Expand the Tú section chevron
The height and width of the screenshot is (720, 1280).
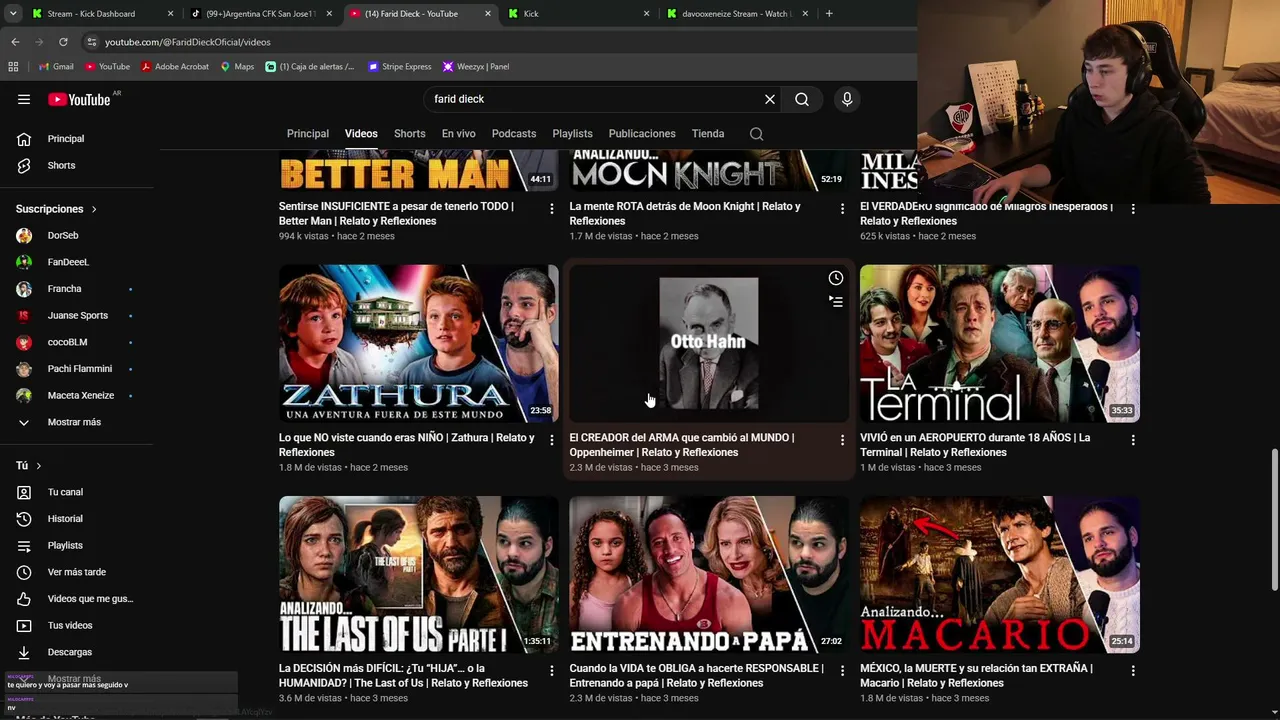[39, 466]
